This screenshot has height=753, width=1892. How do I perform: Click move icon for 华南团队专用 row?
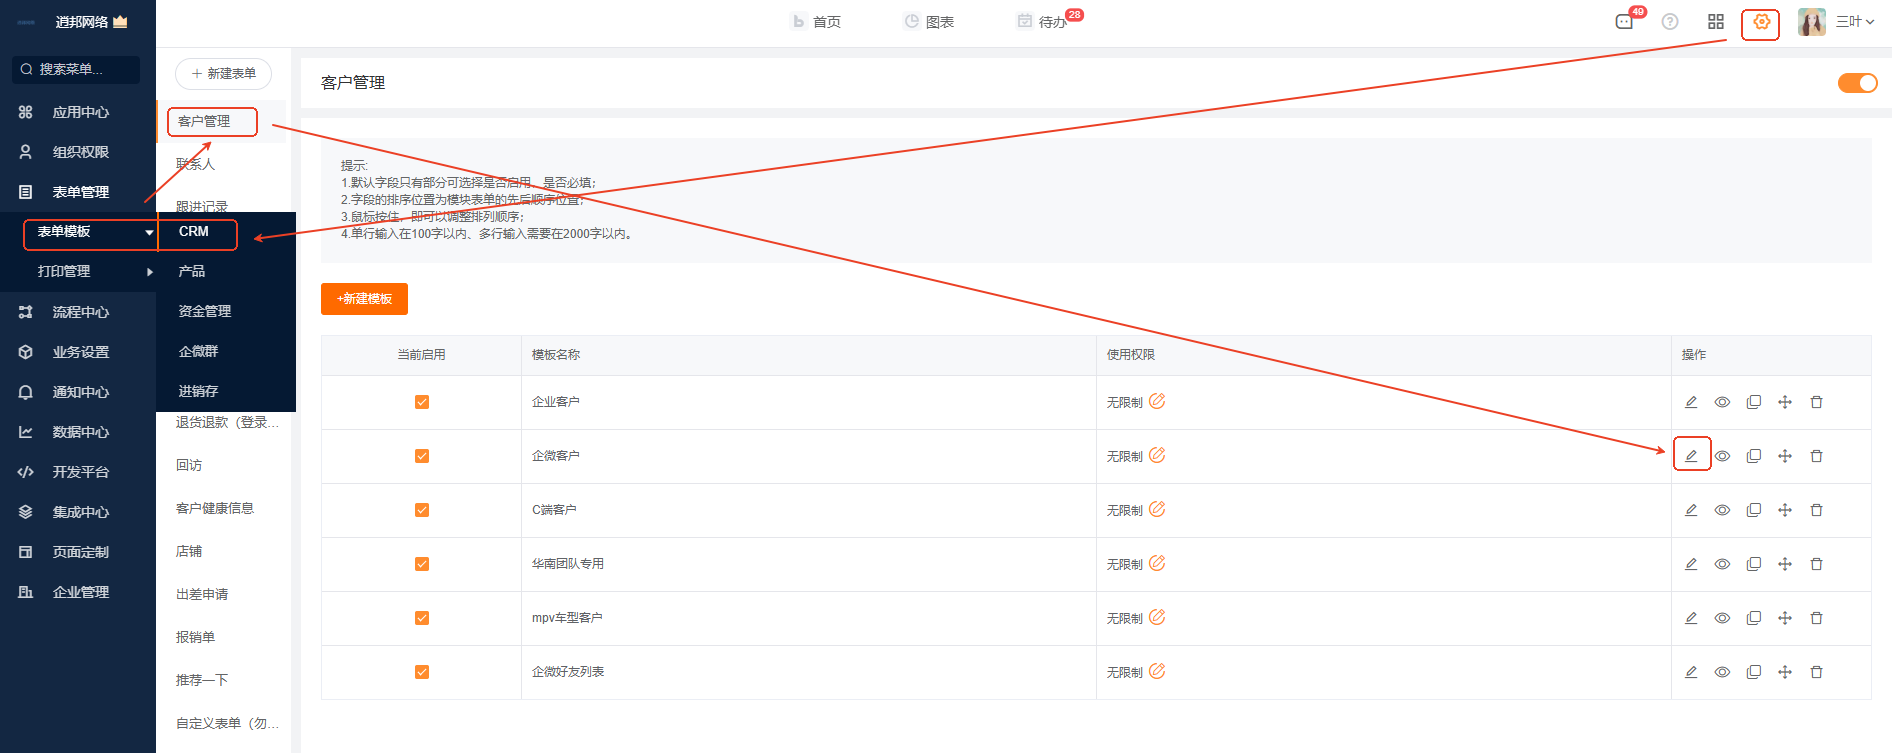click(x=1785, y=564)
